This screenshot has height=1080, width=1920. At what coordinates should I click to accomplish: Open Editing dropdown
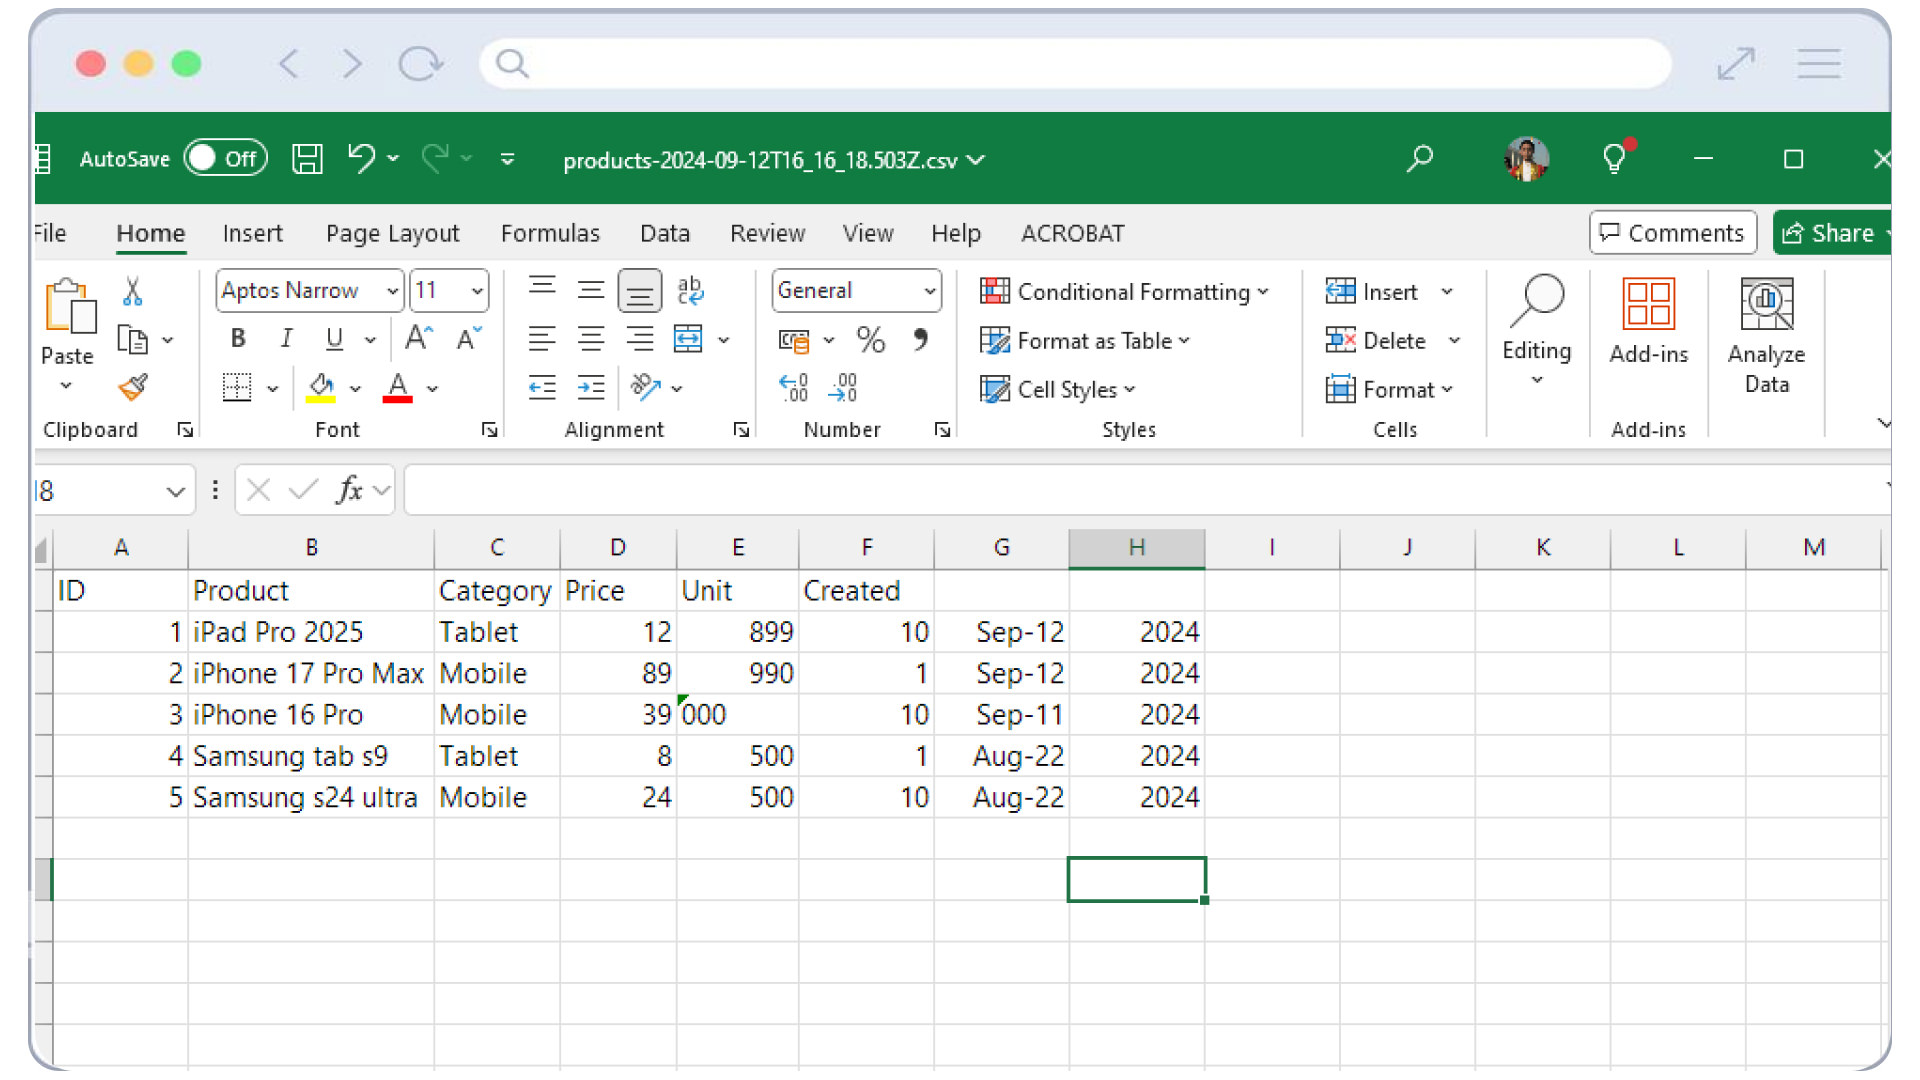[x=1536, y=332]
